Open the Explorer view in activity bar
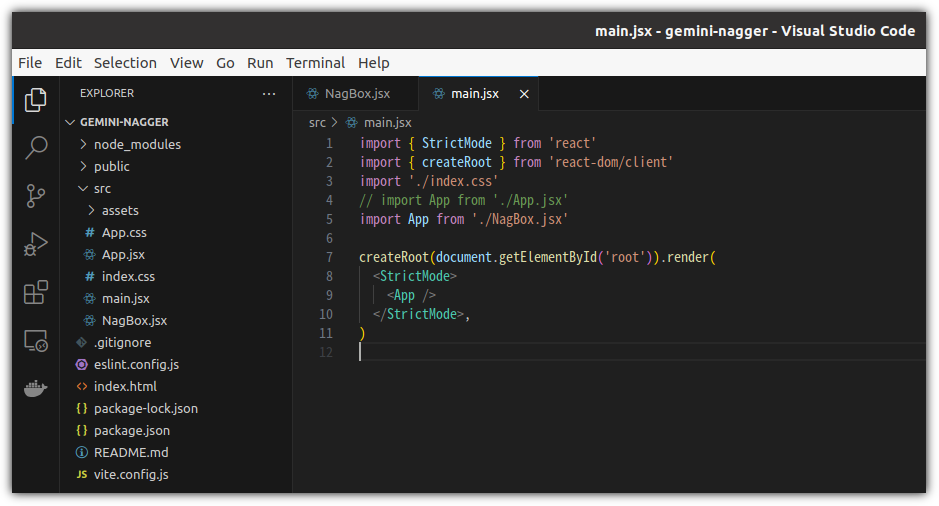The image size is (939, 506). (x=35, y=100)
